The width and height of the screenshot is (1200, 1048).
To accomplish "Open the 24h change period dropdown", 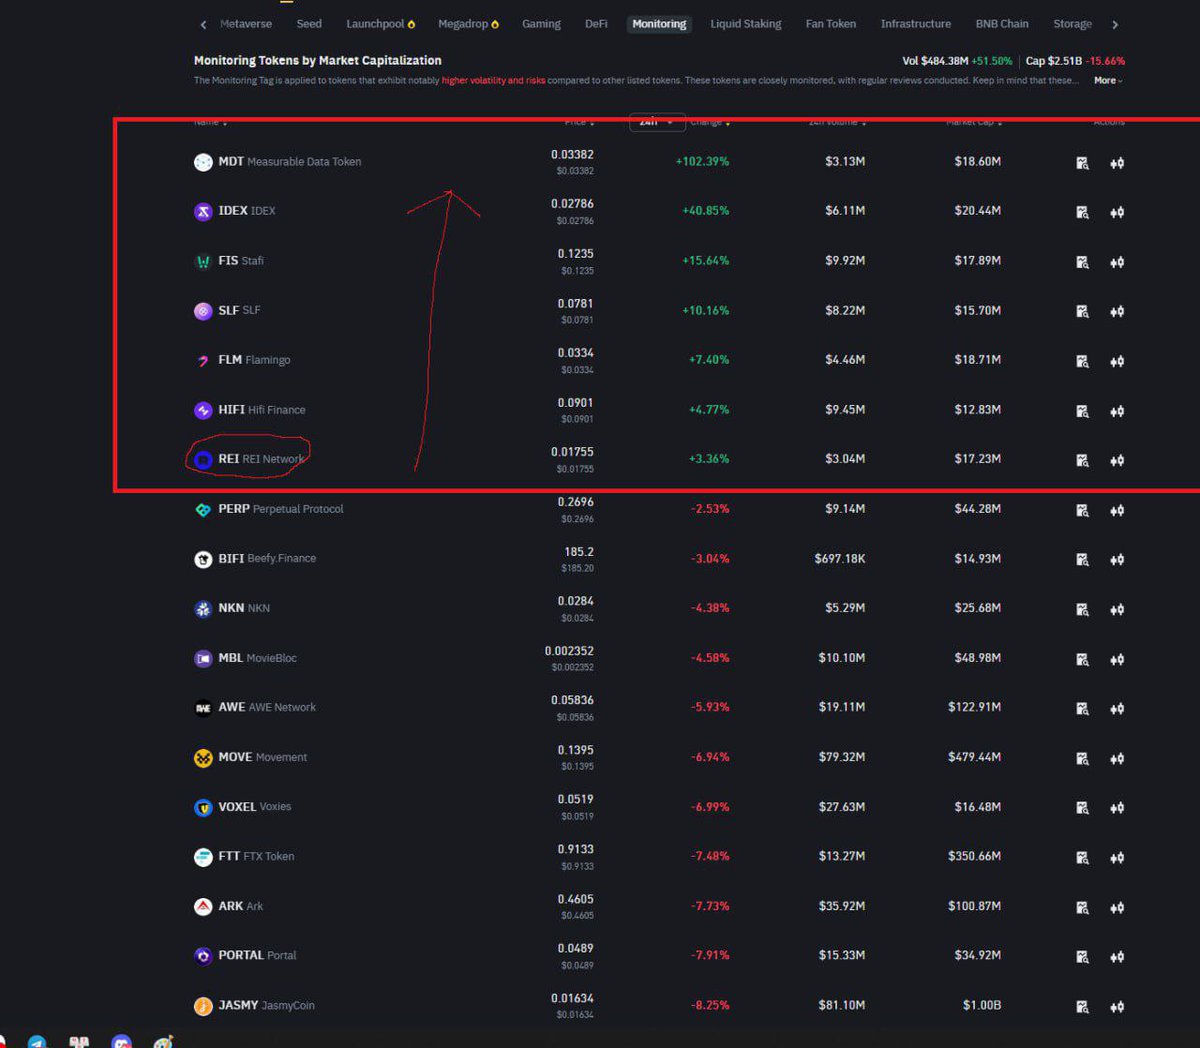I will tap(657, 122).
